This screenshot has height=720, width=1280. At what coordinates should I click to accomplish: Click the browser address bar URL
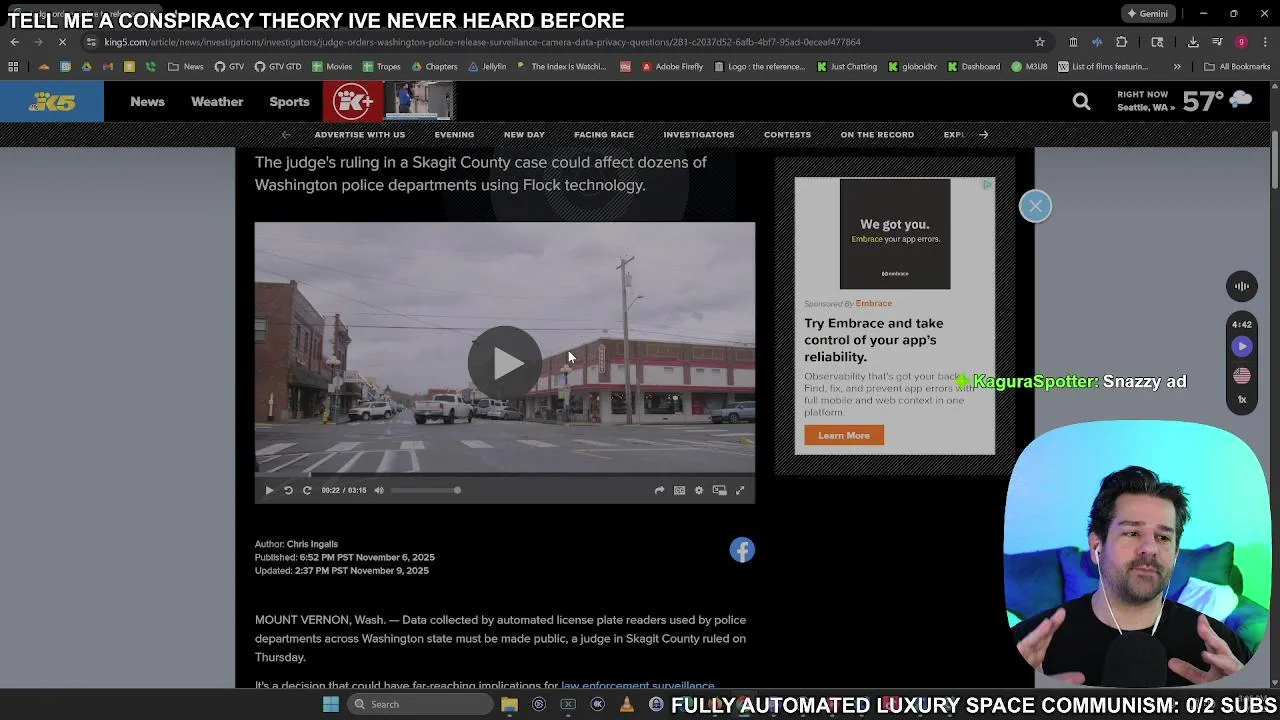[482, 42]
